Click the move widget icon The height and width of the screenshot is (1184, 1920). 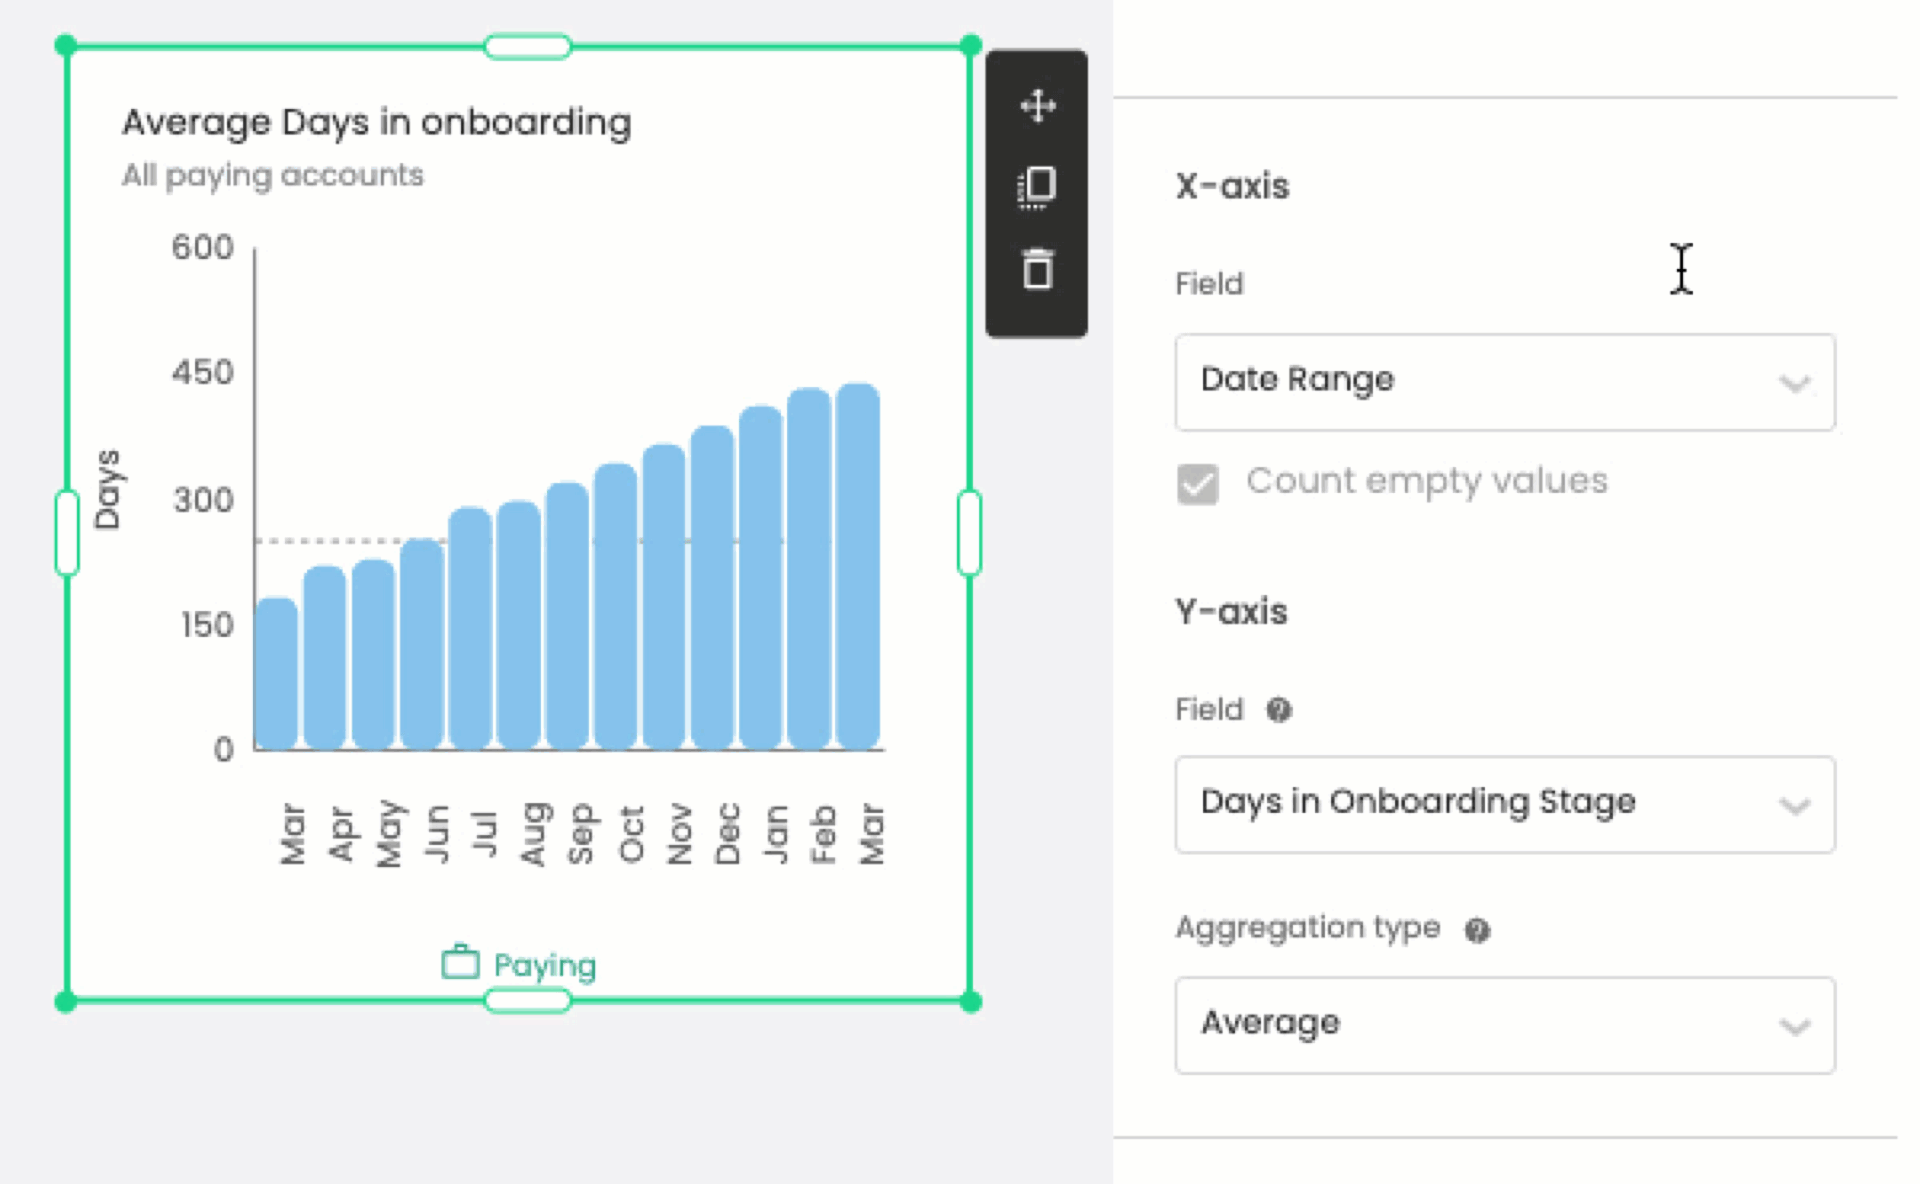point(1038,106)
